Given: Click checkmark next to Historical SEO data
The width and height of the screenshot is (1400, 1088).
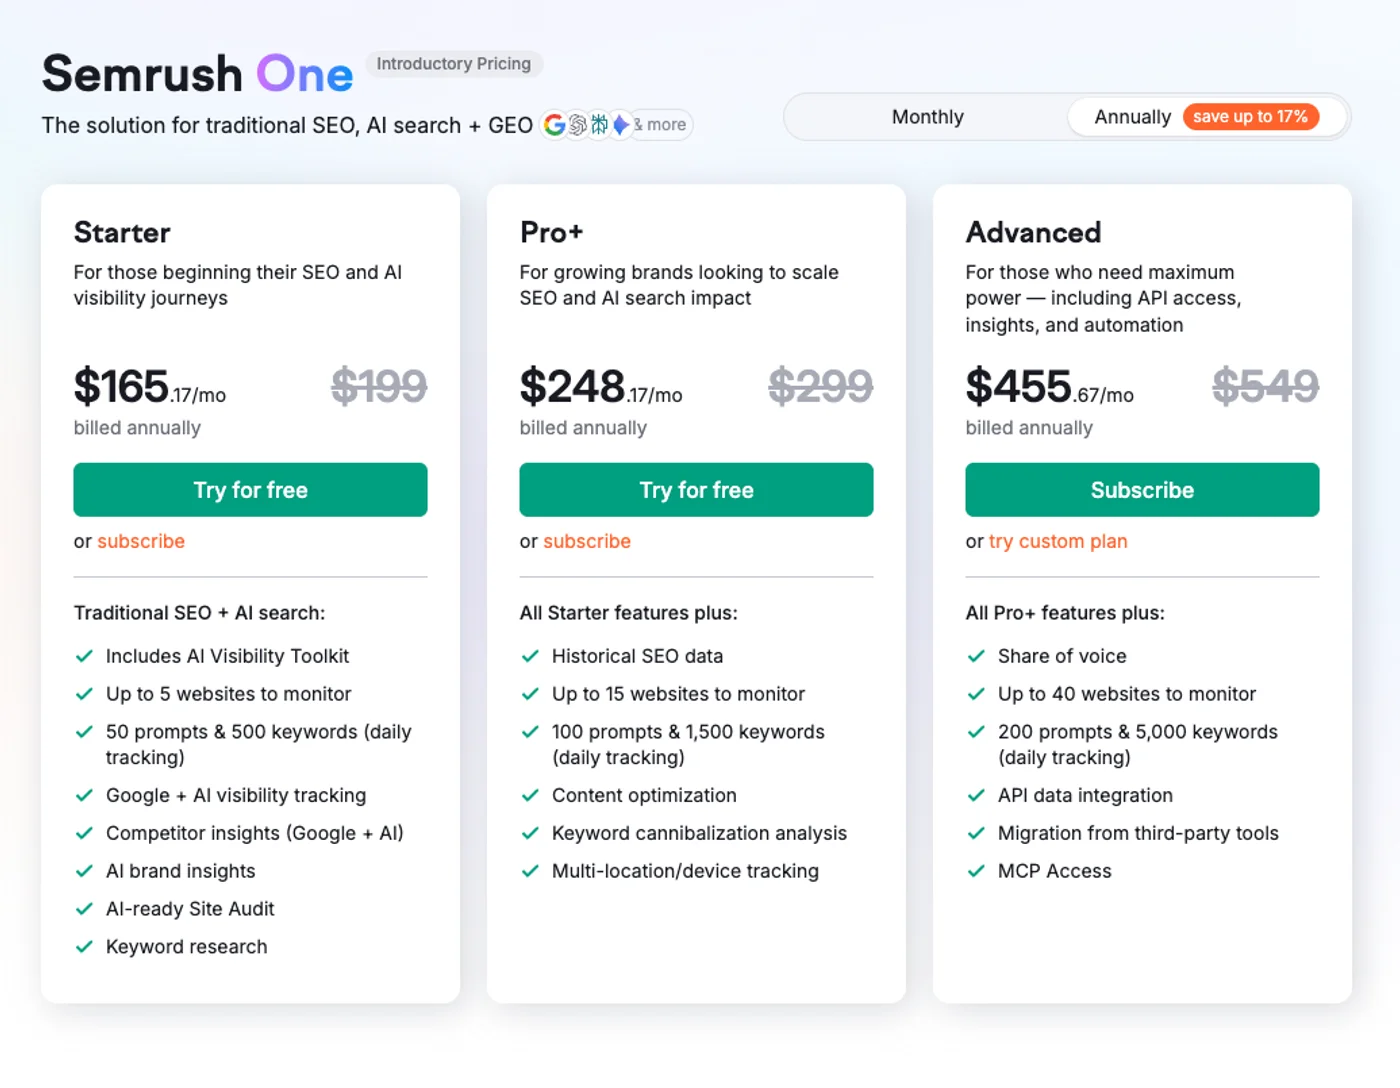Looking at the screenshot, I should click(531, 656).
